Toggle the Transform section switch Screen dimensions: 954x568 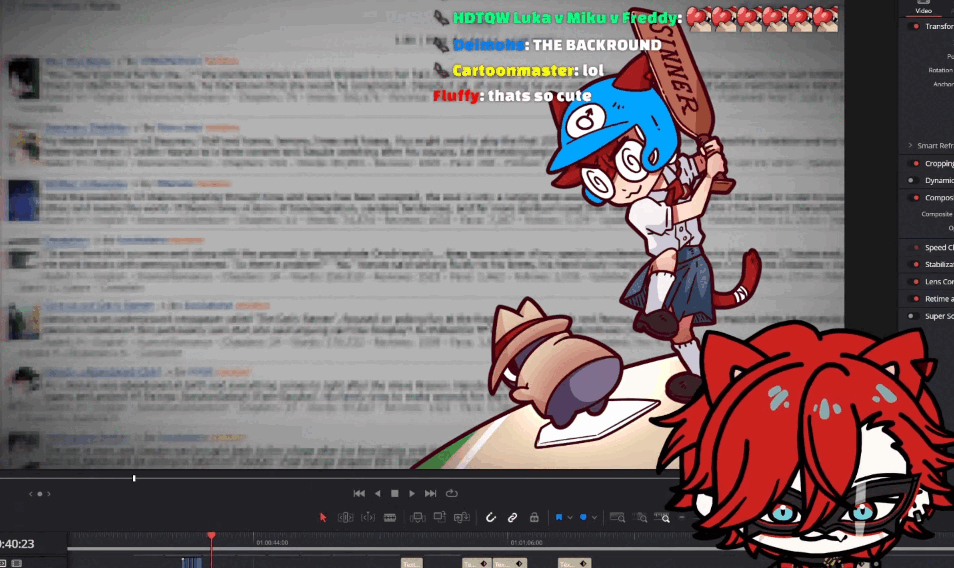(x=915, y=26)
